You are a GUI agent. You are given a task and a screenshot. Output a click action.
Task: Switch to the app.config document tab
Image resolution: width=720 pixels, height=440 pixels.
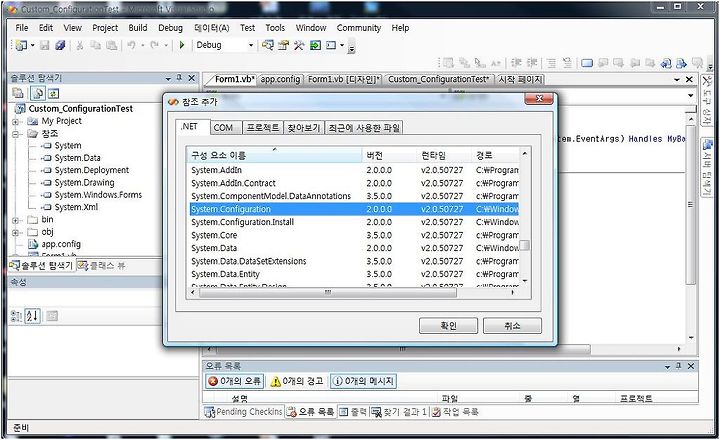pyautogui.click(x=280, y=79)
